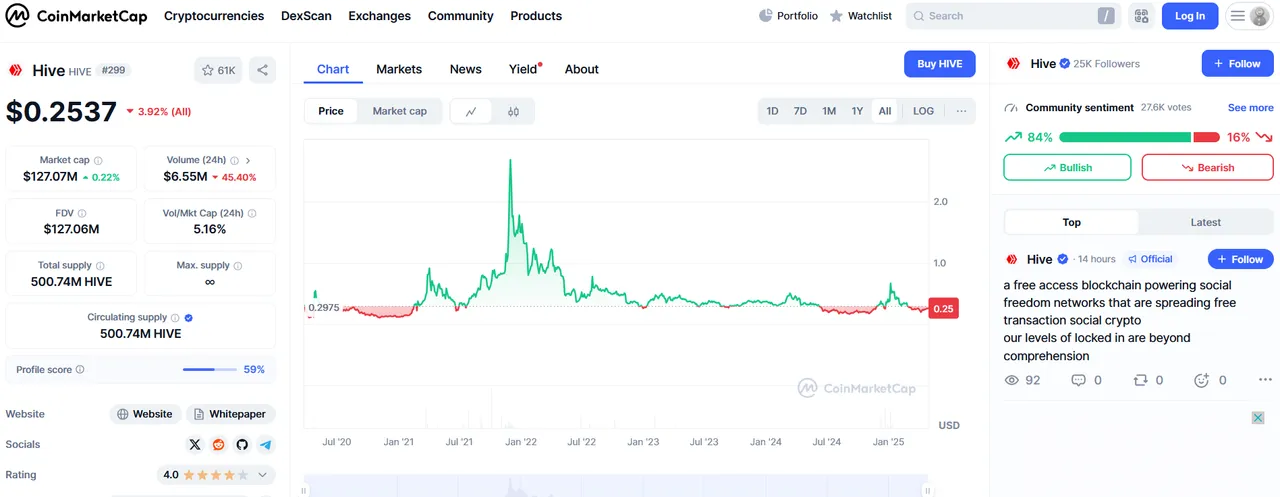Click the Buy HIVE button

tap(940, 64)
